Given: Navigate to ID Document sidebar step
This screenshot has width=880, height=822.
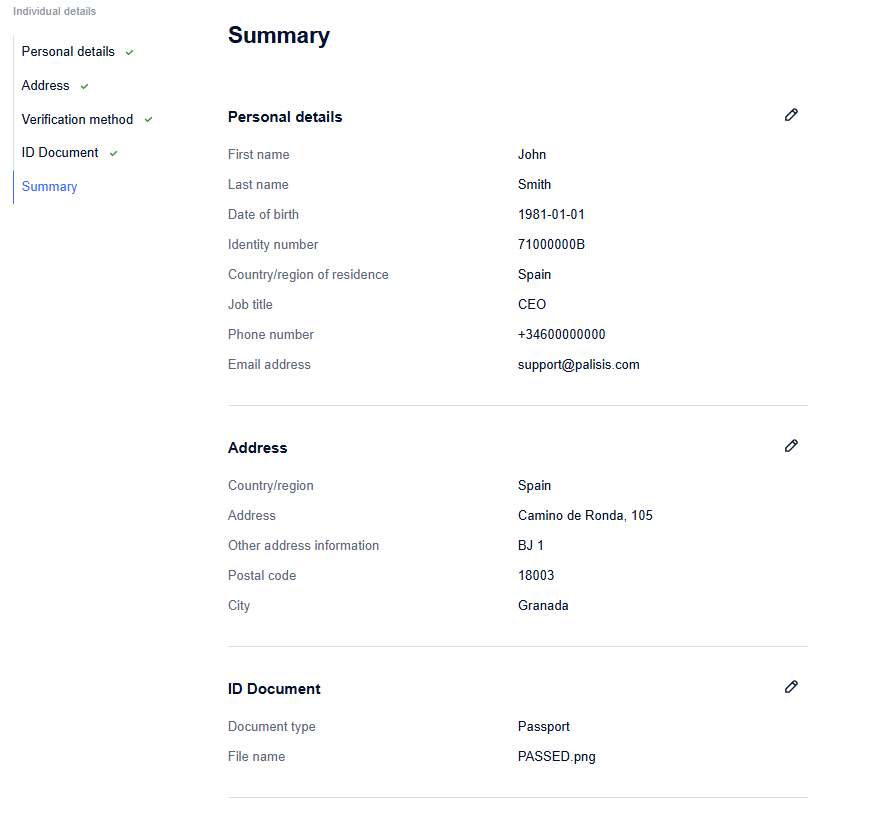Looking at the screenshot, I should click(60, 153).
